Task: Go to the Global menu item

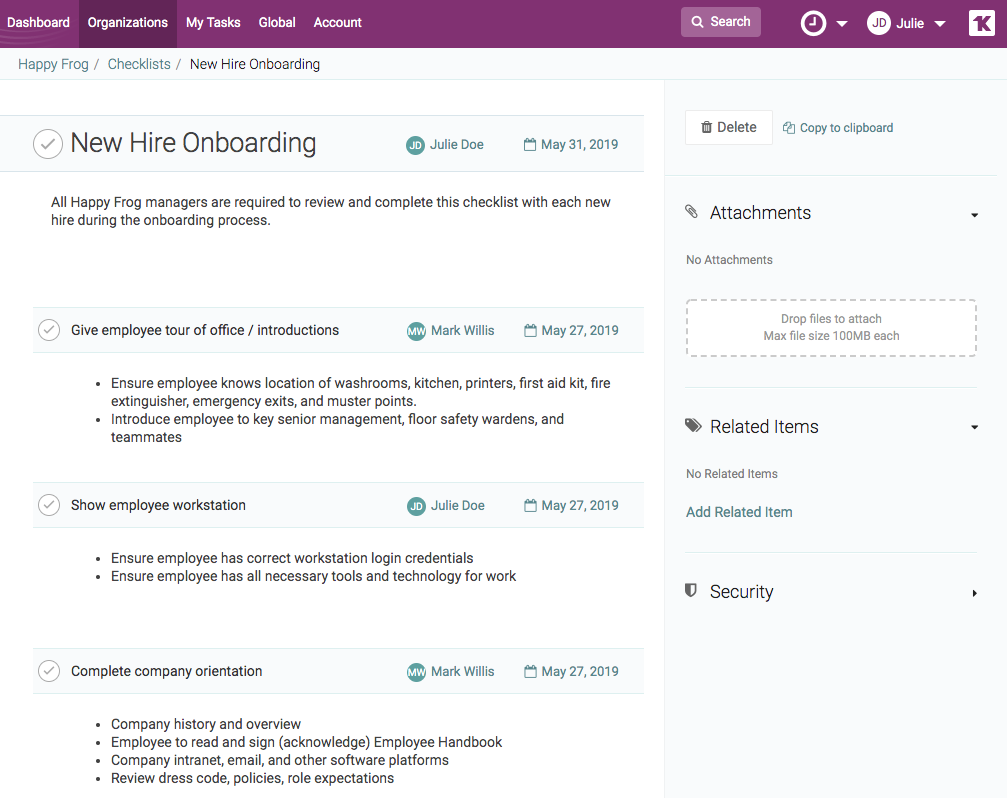Action: pos(277,23)
